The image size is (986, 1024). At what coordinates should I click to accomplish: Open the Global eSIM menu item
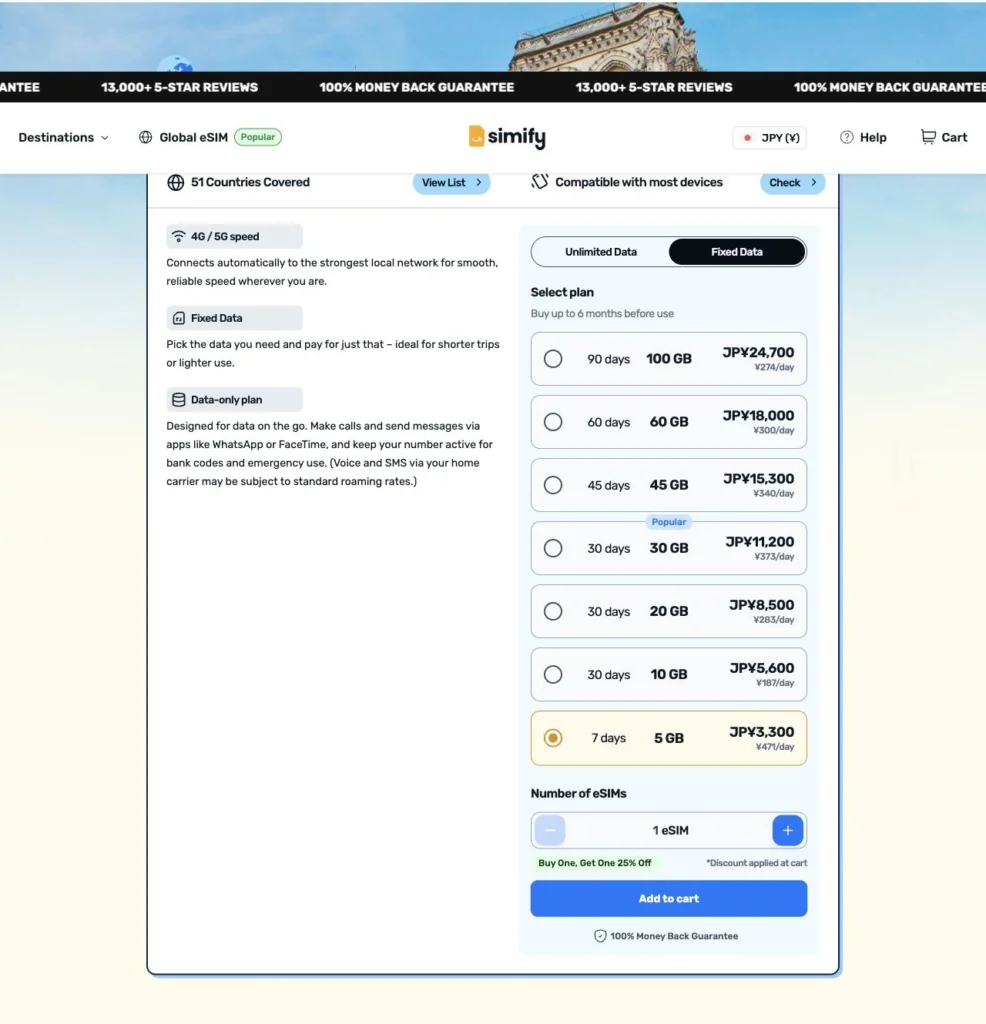[193, 137]
